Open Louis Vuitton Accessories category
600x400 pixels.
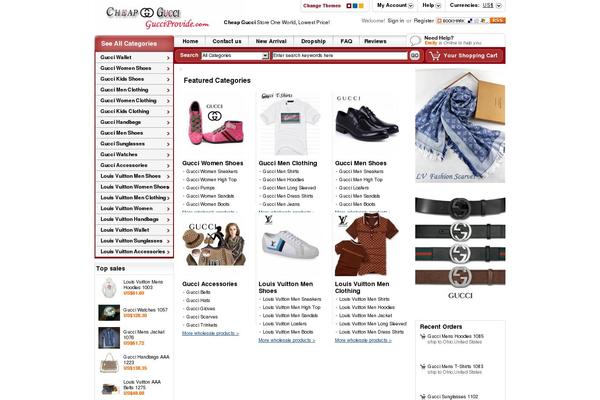click(134, 252)
